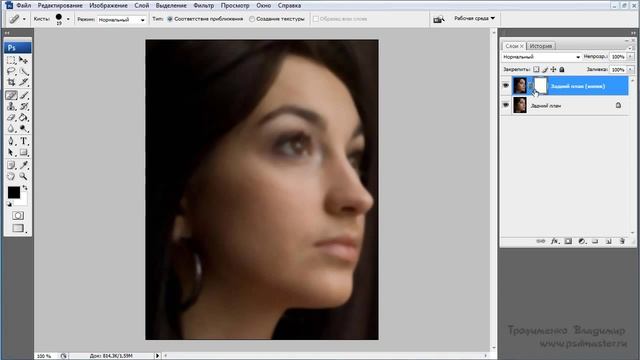Select the Eraser tool
This screenshot has width=640, height=360.
pyautogui.click(x=11, y=118)
